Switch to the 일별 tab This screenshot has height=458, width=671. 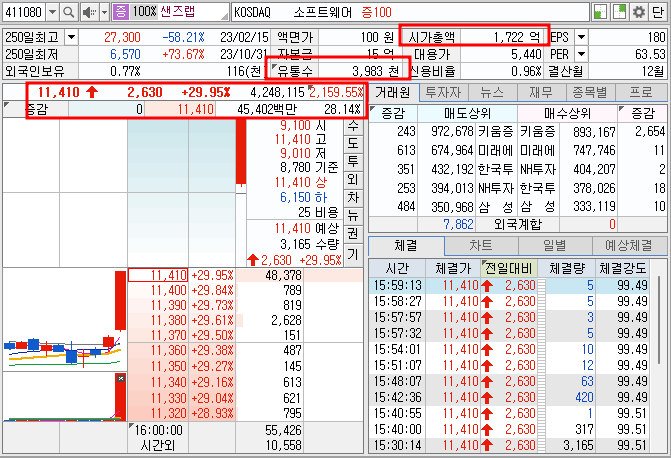(x=555, y=246)
